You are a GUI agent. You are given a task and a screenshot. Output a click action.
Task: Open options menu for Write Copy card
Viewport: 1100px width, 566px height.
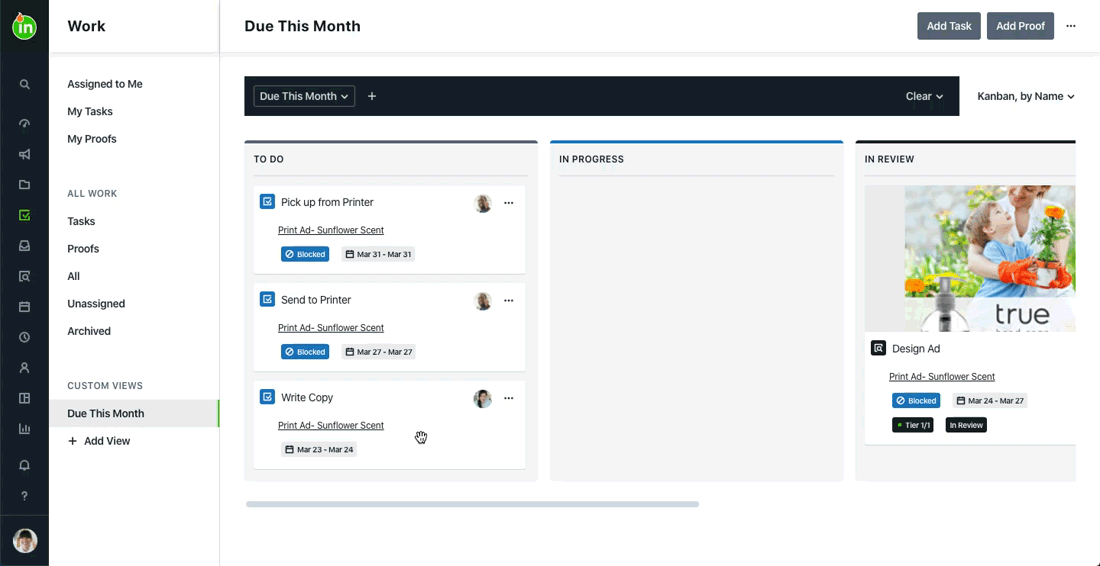pos(509,398)
